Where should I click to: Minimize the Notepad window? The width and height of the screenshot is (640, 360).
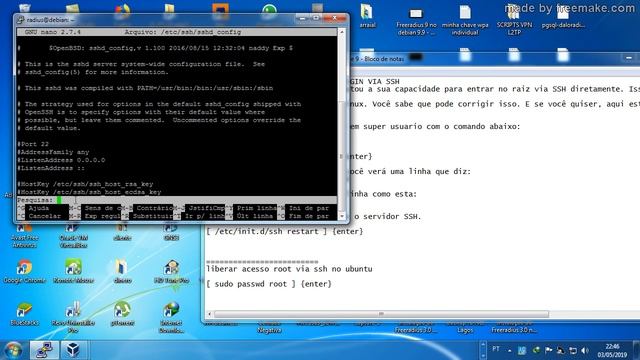pyautogui.click(x=629, y=58)
